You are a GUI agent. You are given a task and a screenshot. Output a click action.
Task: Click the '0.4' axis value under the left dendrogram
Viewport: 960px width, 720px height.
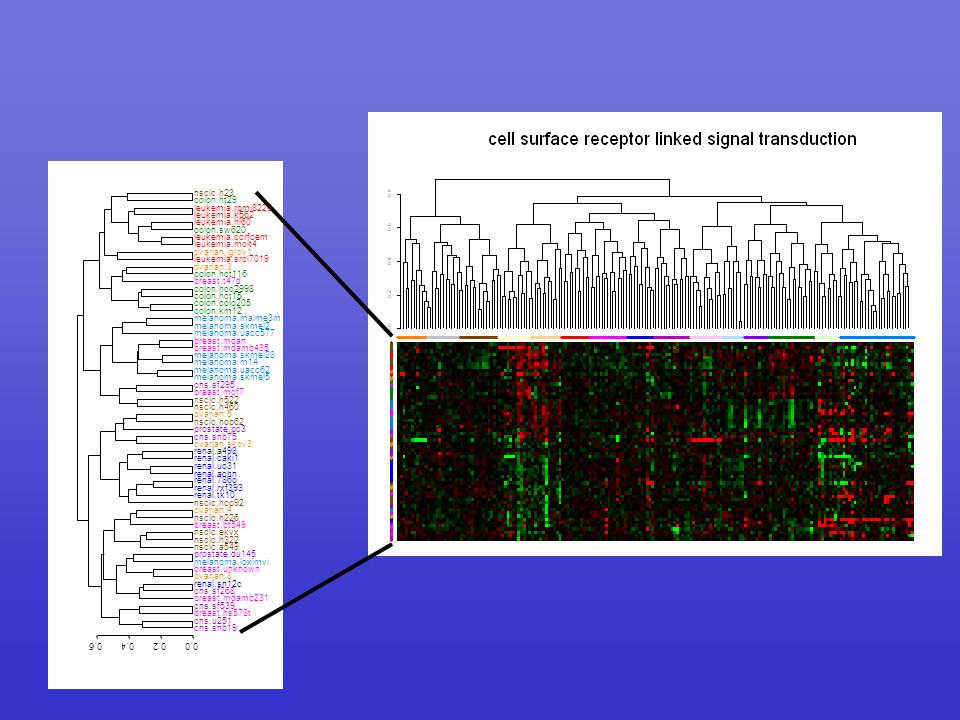pyautogui.click(x=128, y=646)
